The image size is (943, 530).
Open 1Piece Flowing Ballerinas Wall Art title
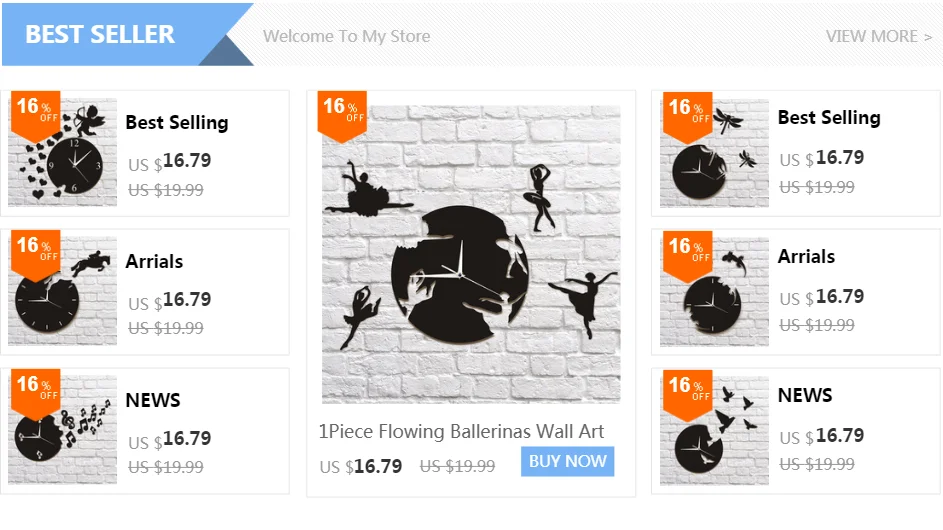click(x=461, y=431)
